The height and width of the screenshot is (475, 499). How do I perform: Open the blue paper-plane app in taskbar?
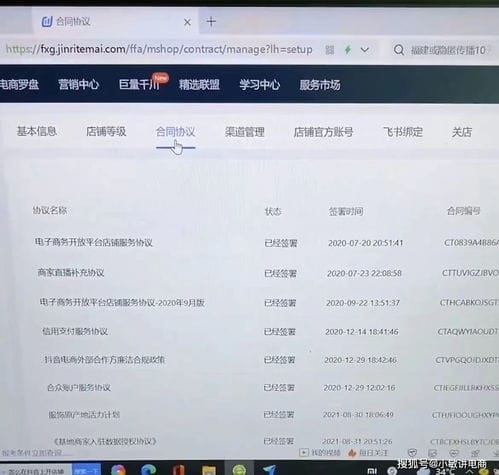tap(269, 470)
